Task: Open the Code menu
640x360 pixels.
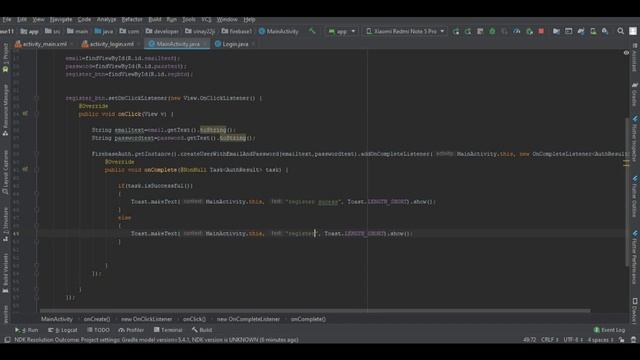Action: (x=84, y=20)
